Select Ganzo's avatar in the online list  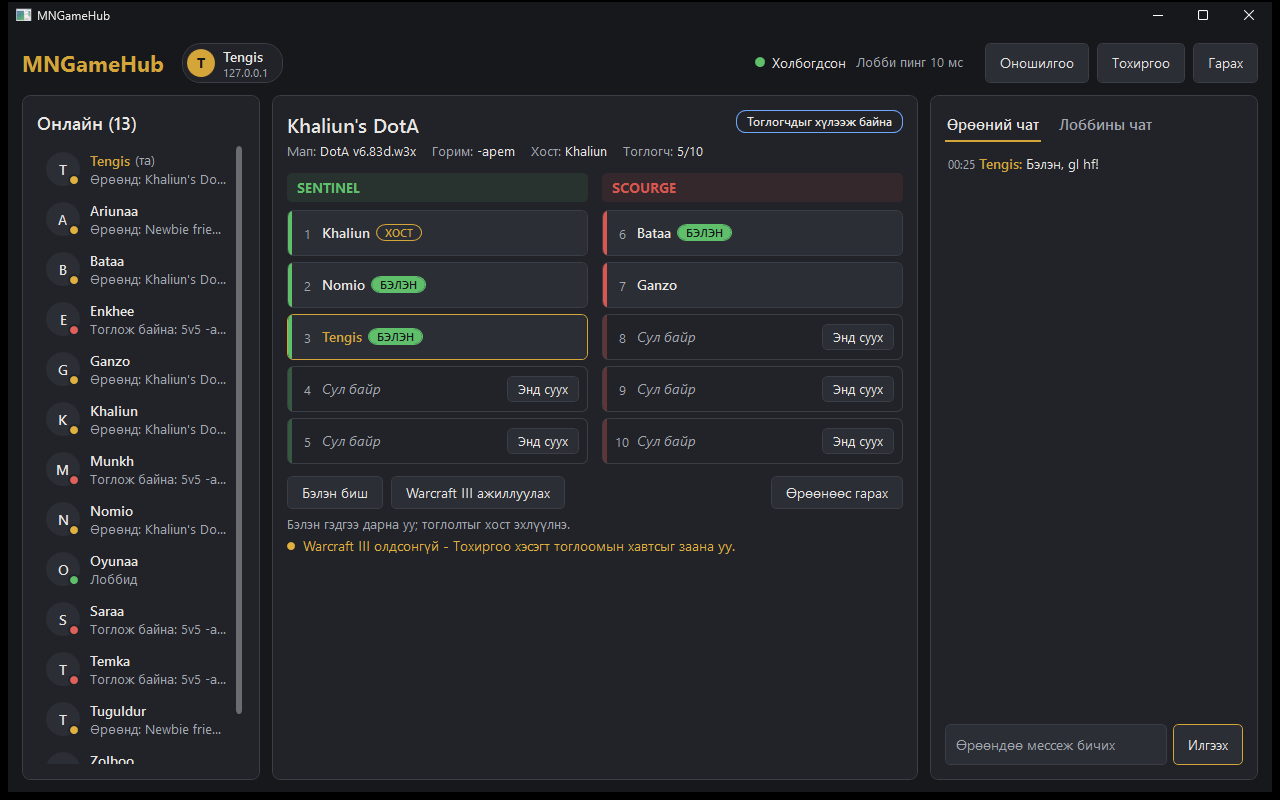(63, 369)
